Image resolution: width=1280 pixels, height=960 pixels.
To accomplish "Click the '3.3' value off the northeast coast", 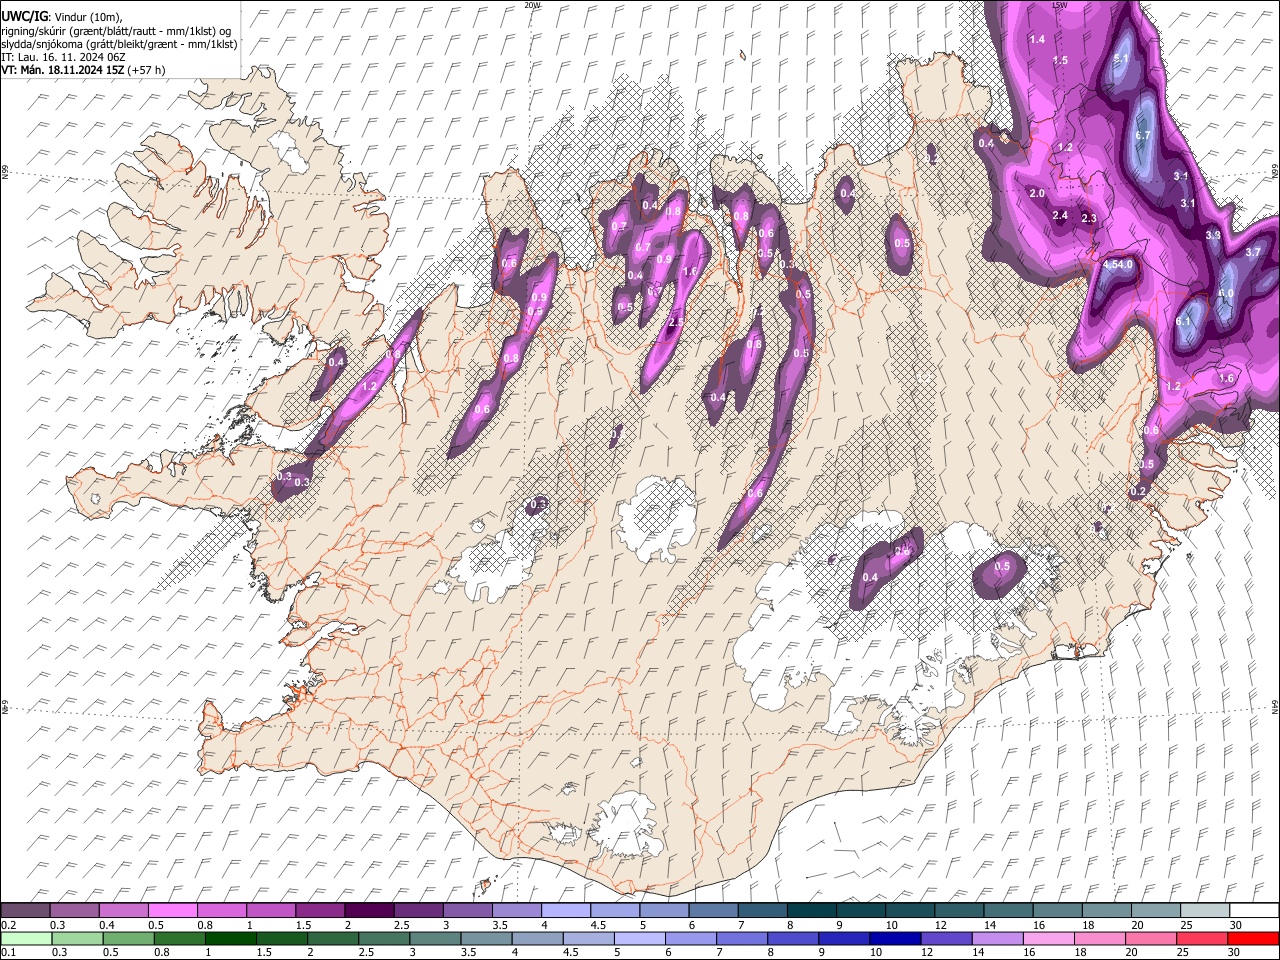I will (x=1213, y=235).
